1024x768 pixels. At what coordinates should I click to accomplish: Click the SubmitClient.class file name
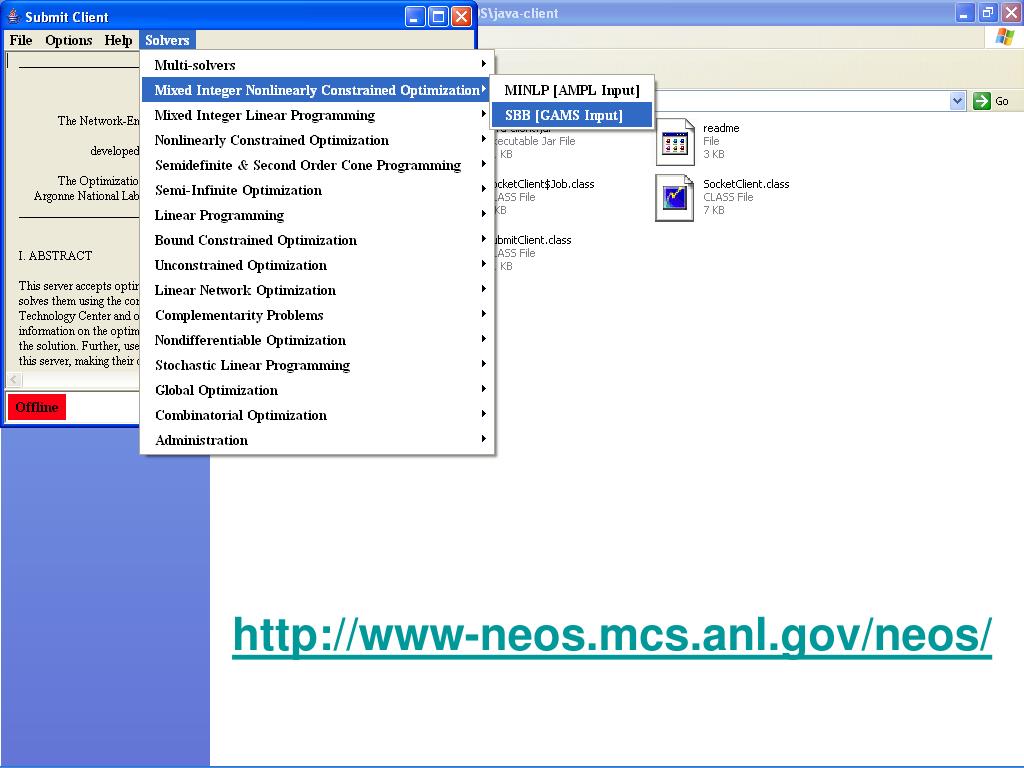pos(532,240)
